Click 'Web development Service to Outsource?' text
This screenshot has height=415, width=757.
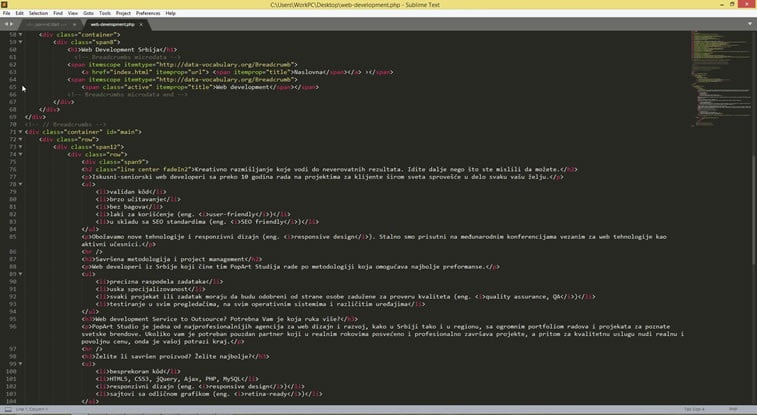click(x=162, y=319)
